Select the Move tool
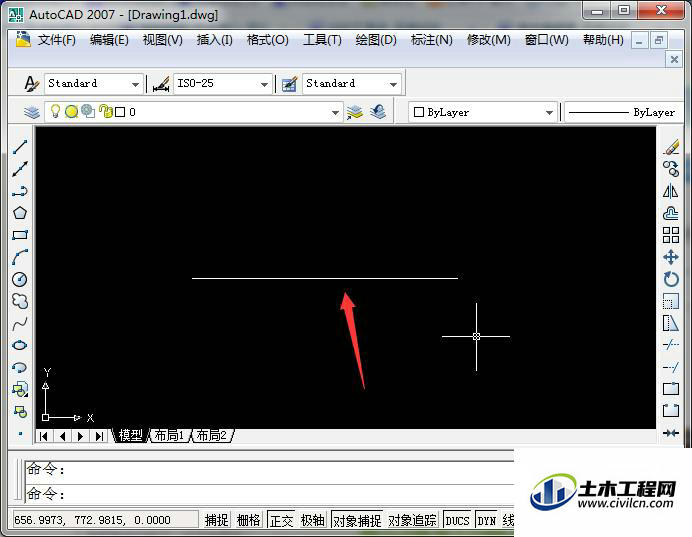The image size is (692, 537). (671, 257)
